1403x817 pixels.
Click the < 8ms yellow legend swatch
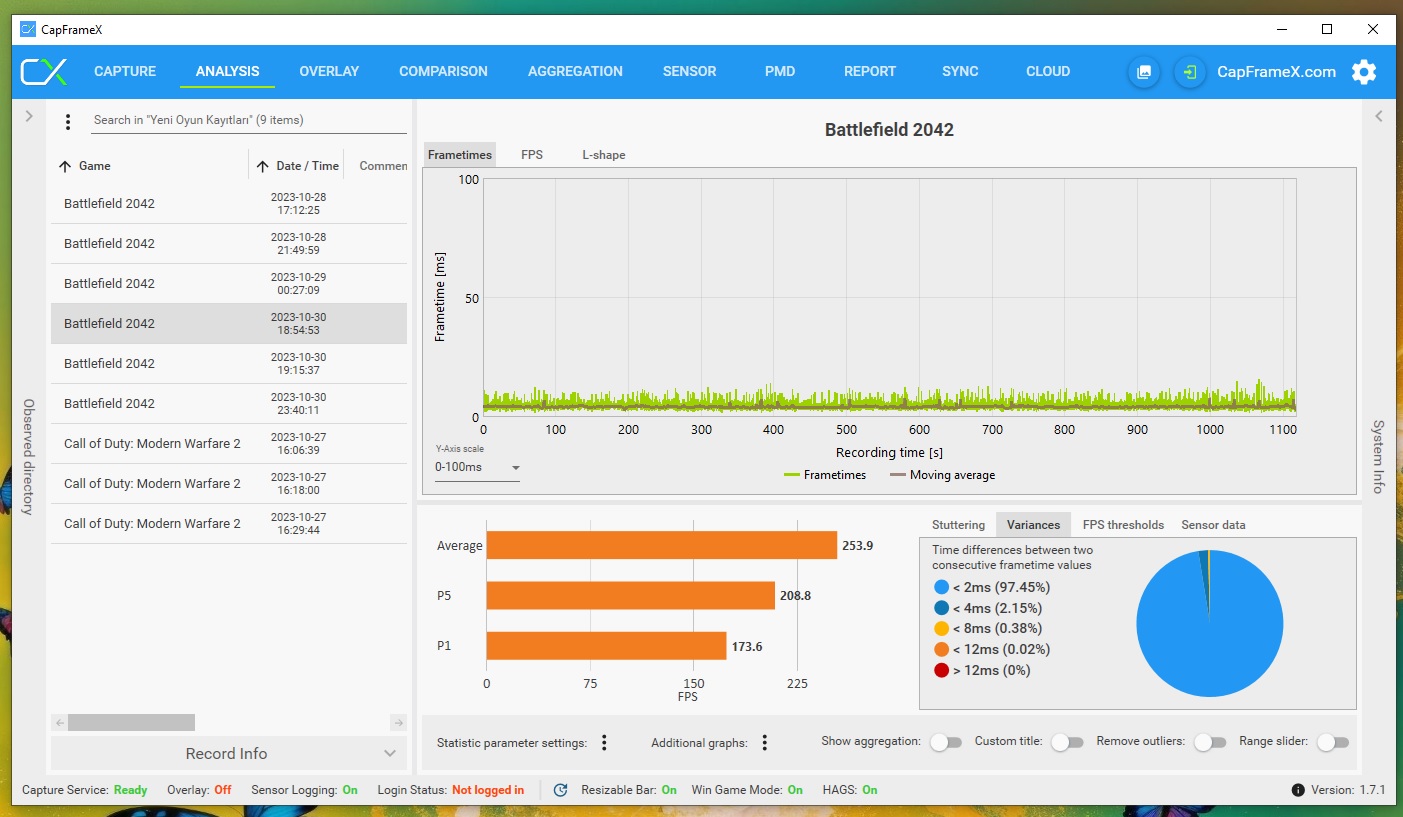point(940,629)
